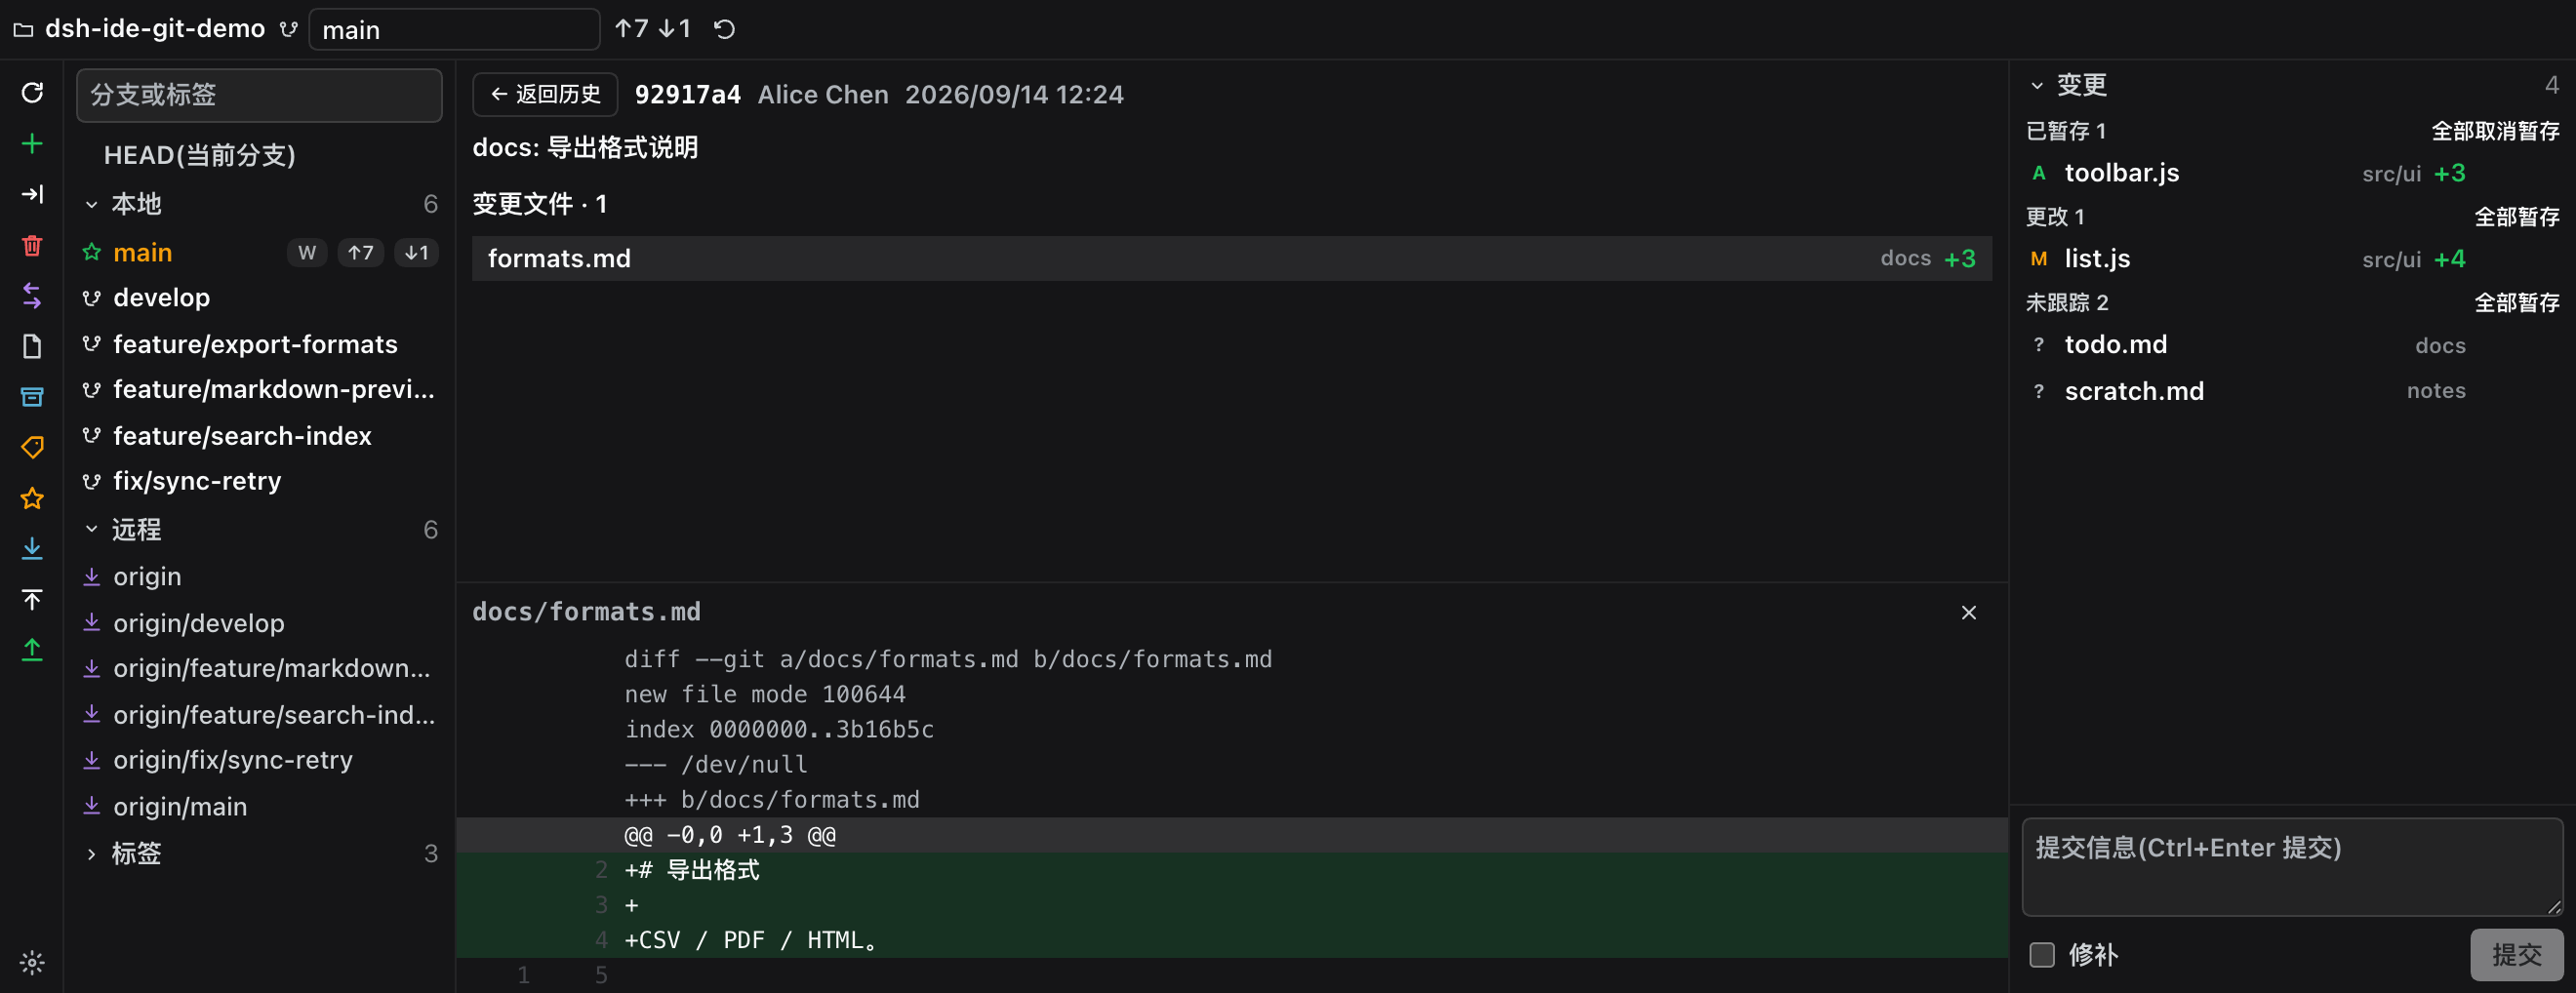Click the circular refresh icon in sidebar
Screen dimensions: 2576x993
[x=32, y=93]
